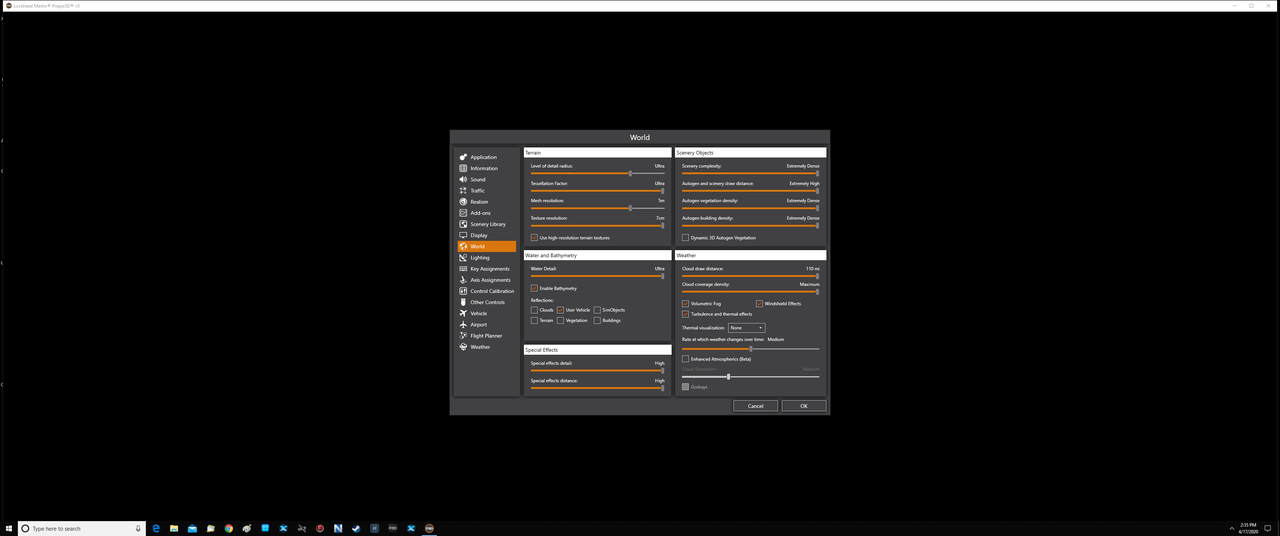Select the Traffic icon in the sidebar
The height and width of the screenshot is (536, 1280).
pyautogui.click(x=463, y=190)
